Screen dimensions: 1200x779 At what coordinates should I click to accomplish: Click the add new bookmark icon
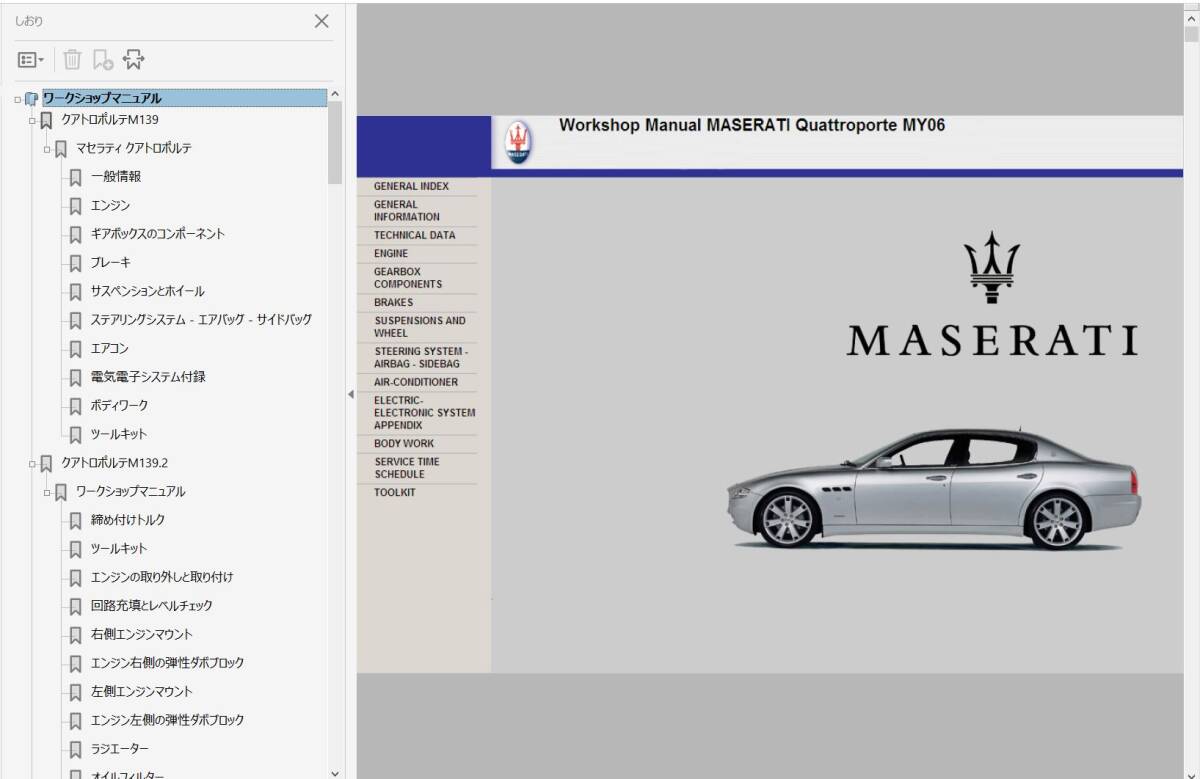[x=102, y=60]
